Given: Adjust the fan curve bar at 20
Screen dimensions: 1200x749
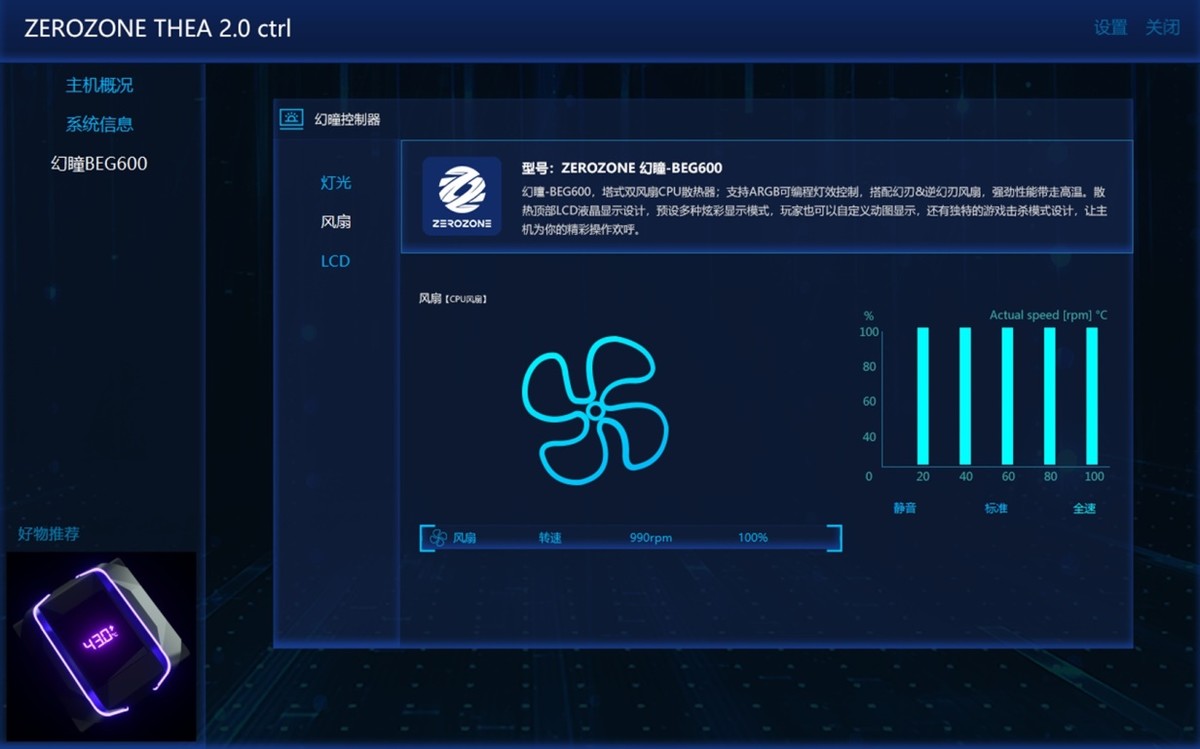Looking at the screenshot, I should coord(923,397).
